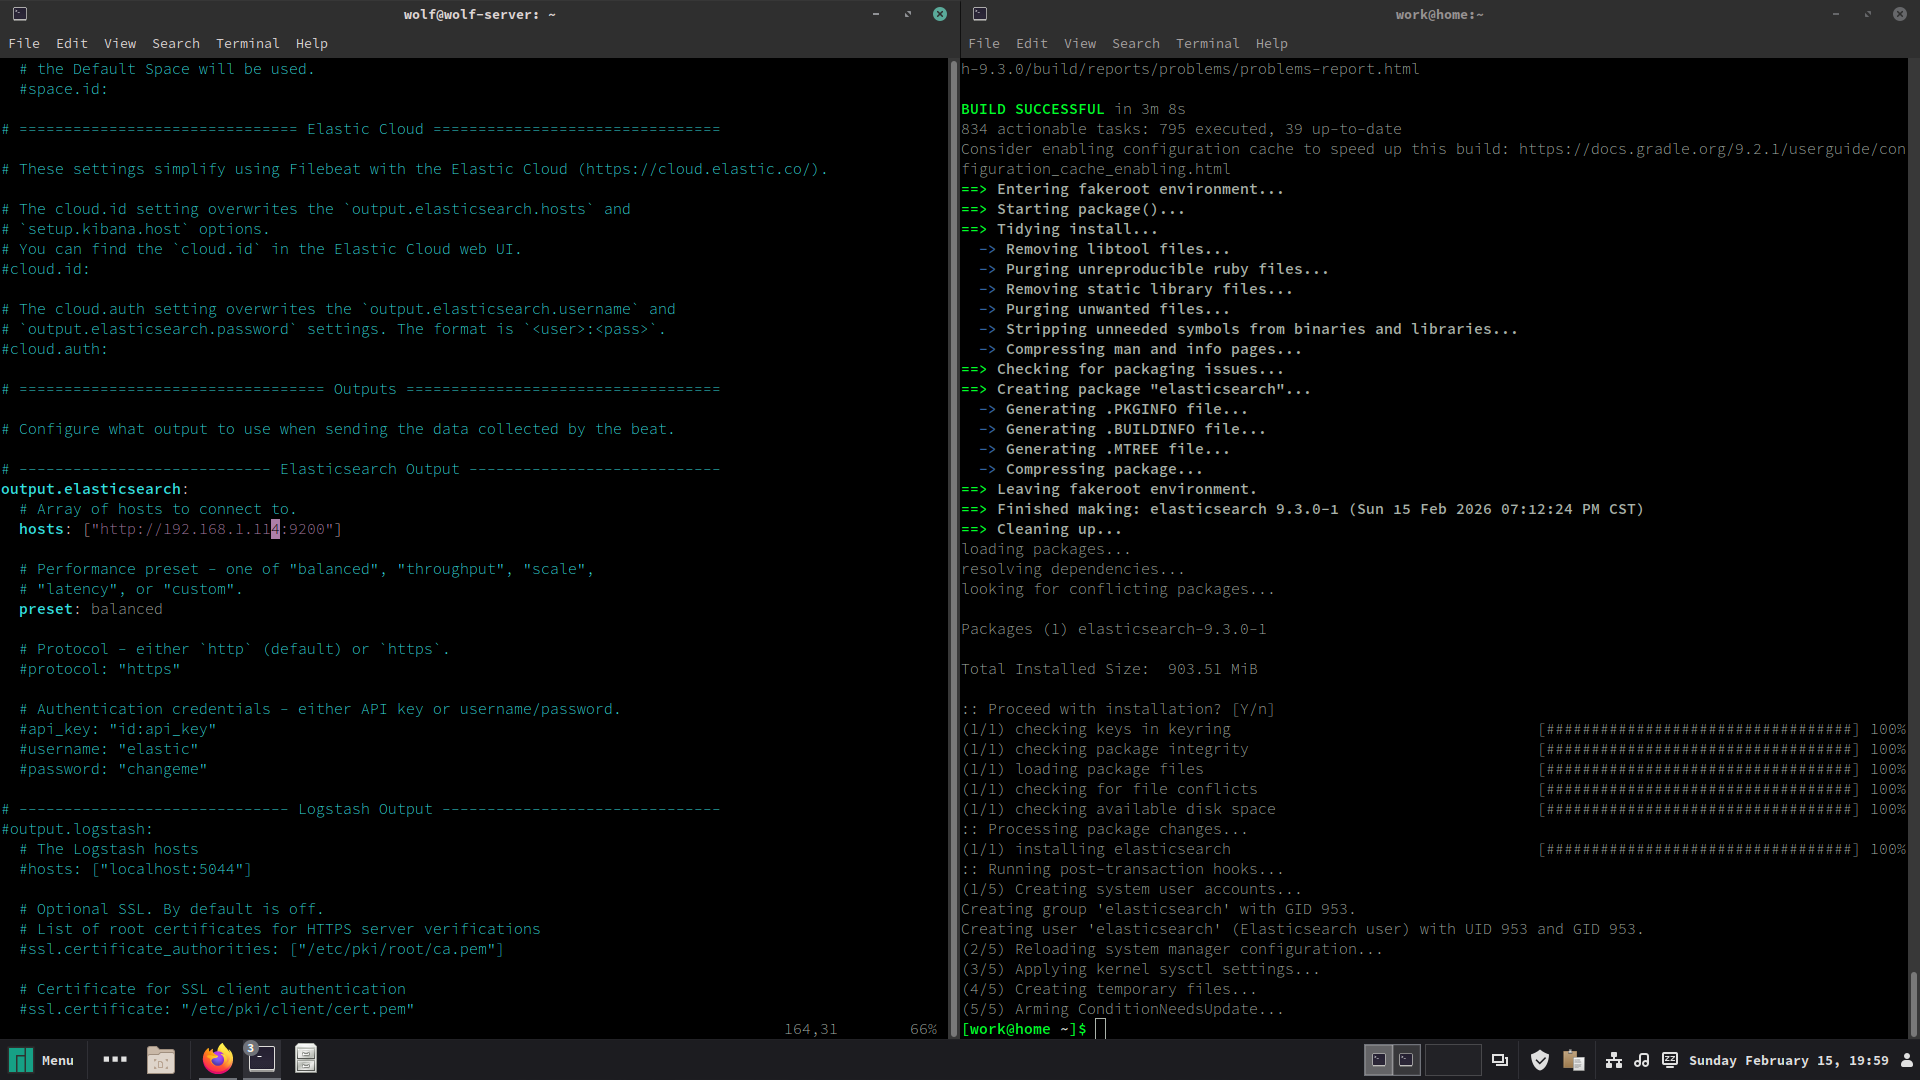Open the clipboard manager tray icon
Screen dimensions: 1920x1080
point(1573,1060)
